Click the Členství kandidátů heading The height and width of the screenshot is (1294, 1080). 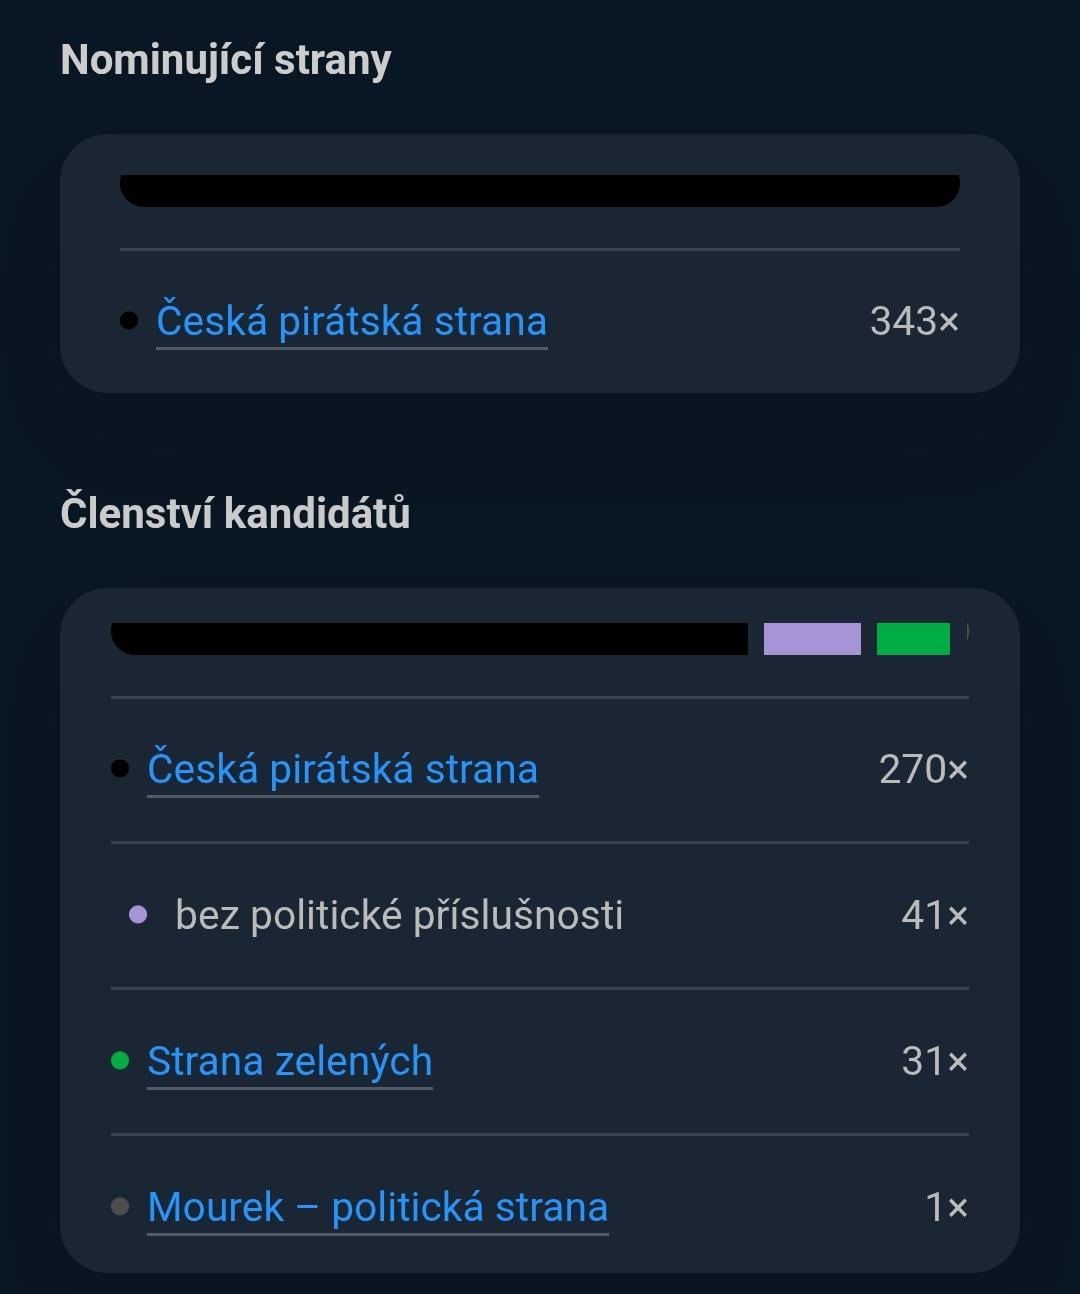[x=235, y=513]
